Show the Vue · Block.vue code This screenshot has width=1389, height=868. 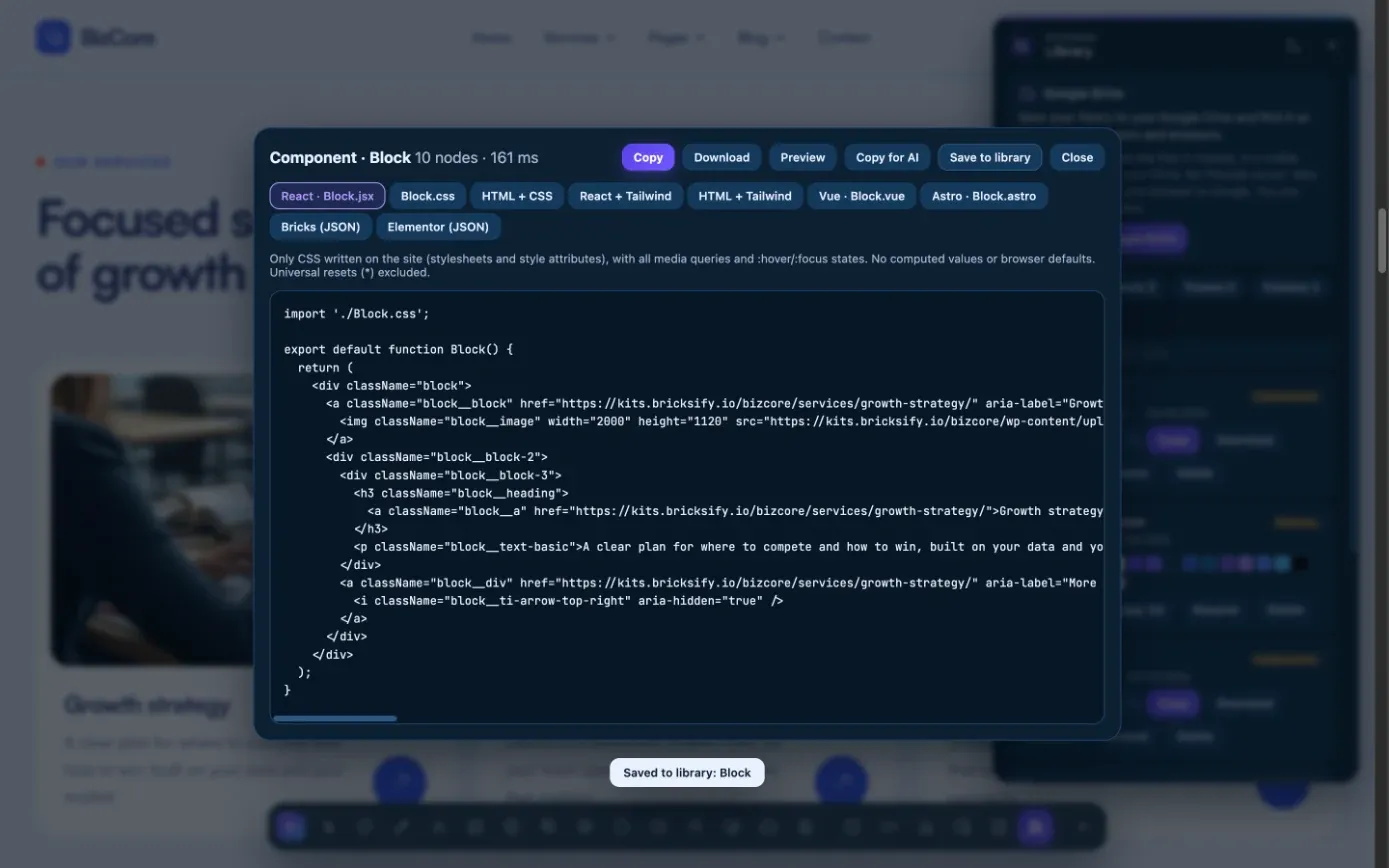click(x=862, y=196)
